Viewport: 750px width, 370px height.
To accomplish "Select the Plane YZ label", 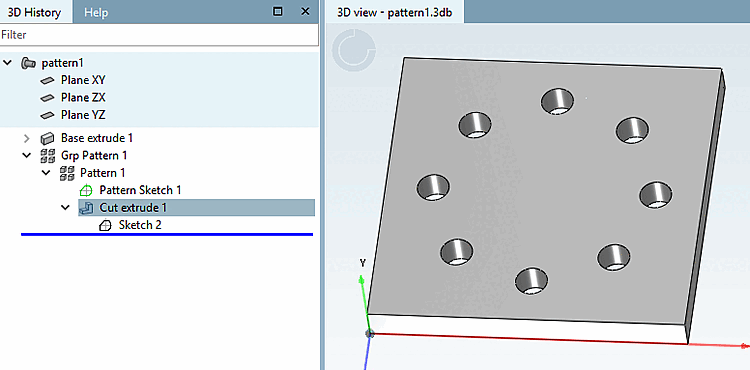I will pyautogui.click(x=83, y=115).
